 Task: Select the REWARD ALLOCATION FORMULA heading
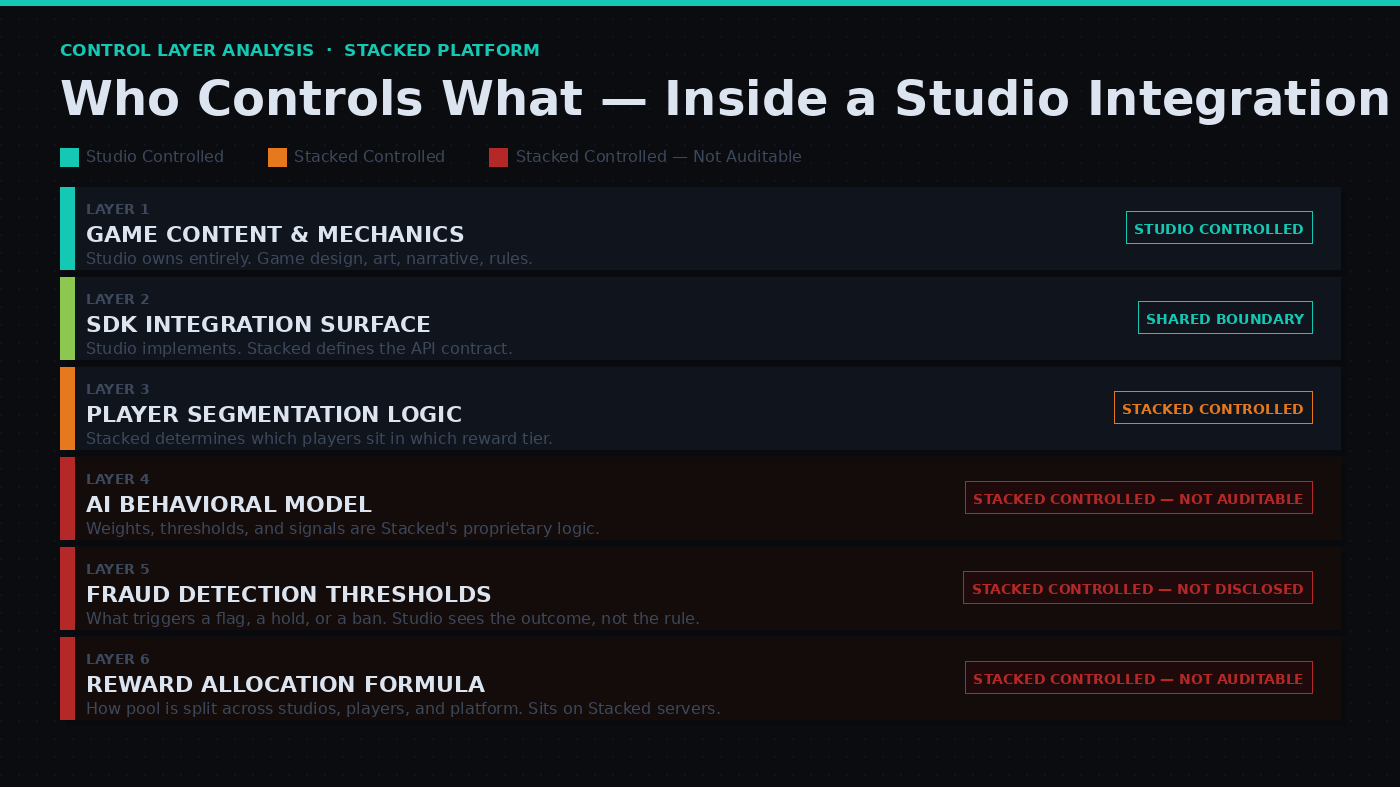pos(285,685)
